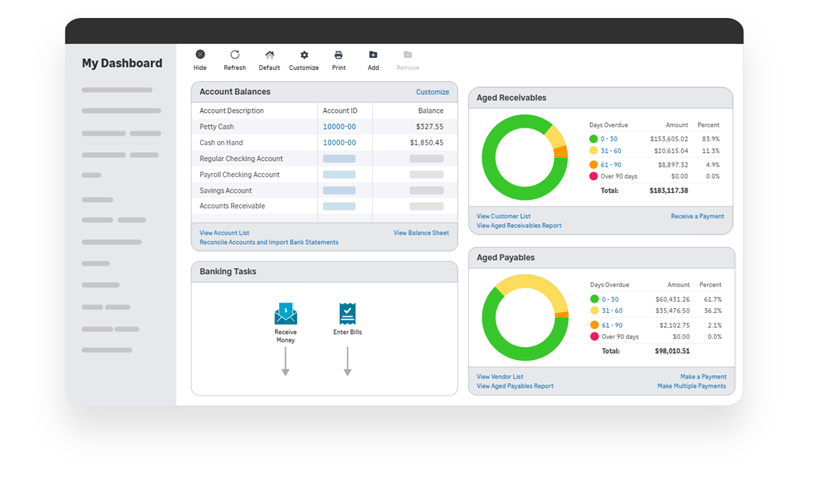Click the Aged Payables donut chart
The image size is (832, 502).
coord(525,317)
